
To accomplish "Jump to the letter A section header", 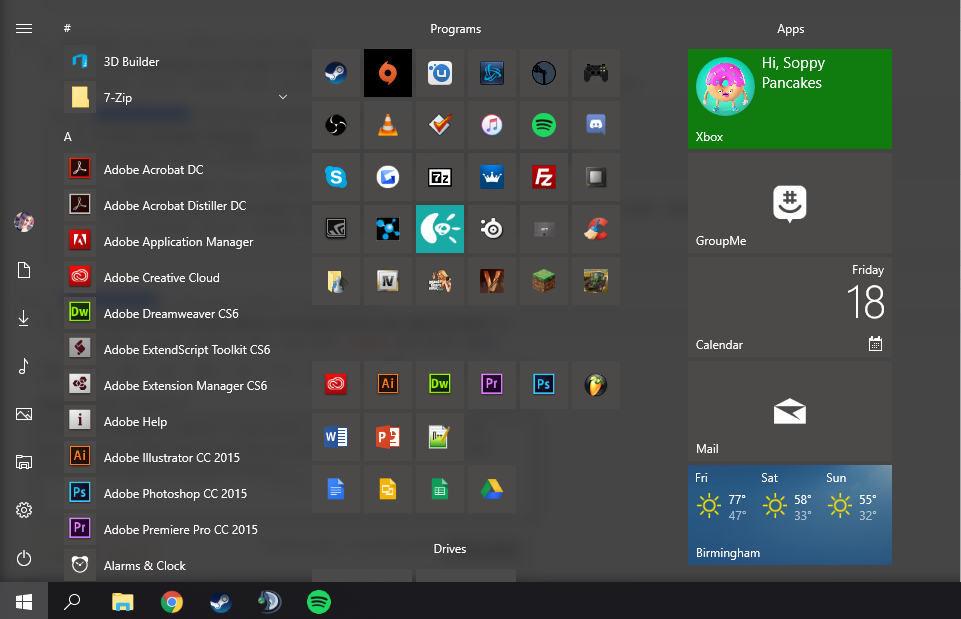I will pyautogui.click(x=67, y=135).
